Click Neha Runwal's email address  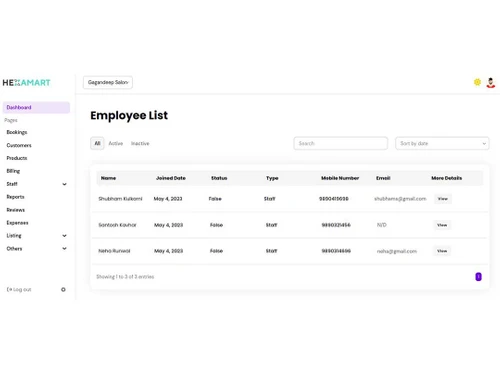(397, 251)
